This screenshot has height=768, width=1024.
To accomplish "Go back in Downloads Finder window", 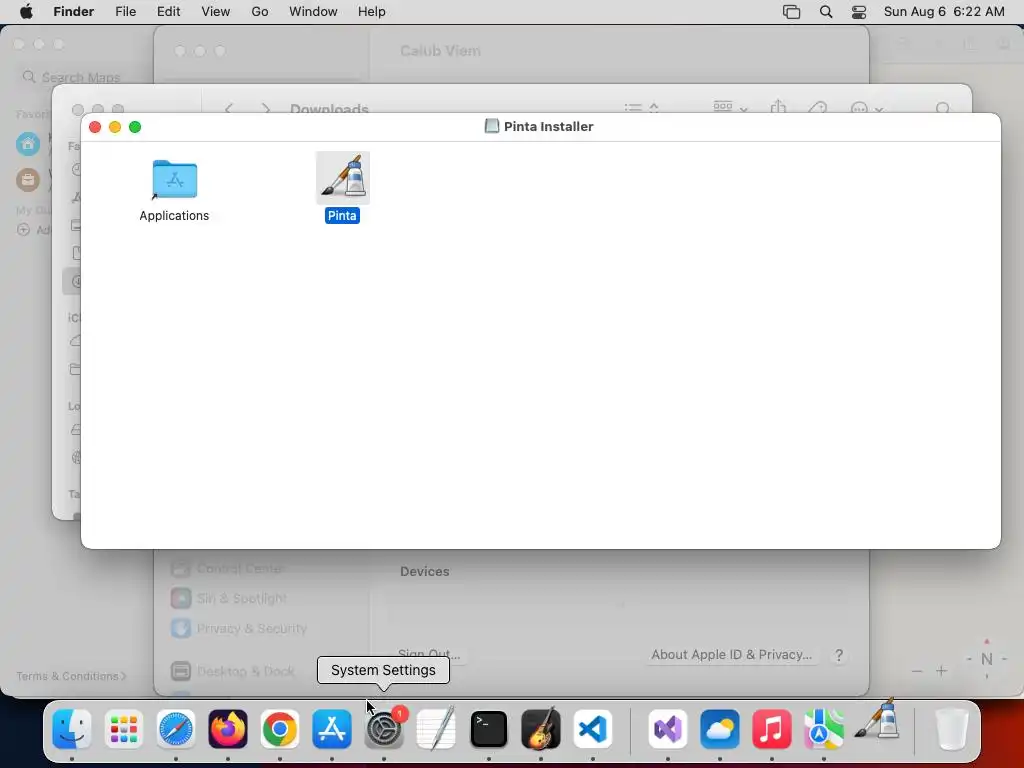I will (229, 108).
